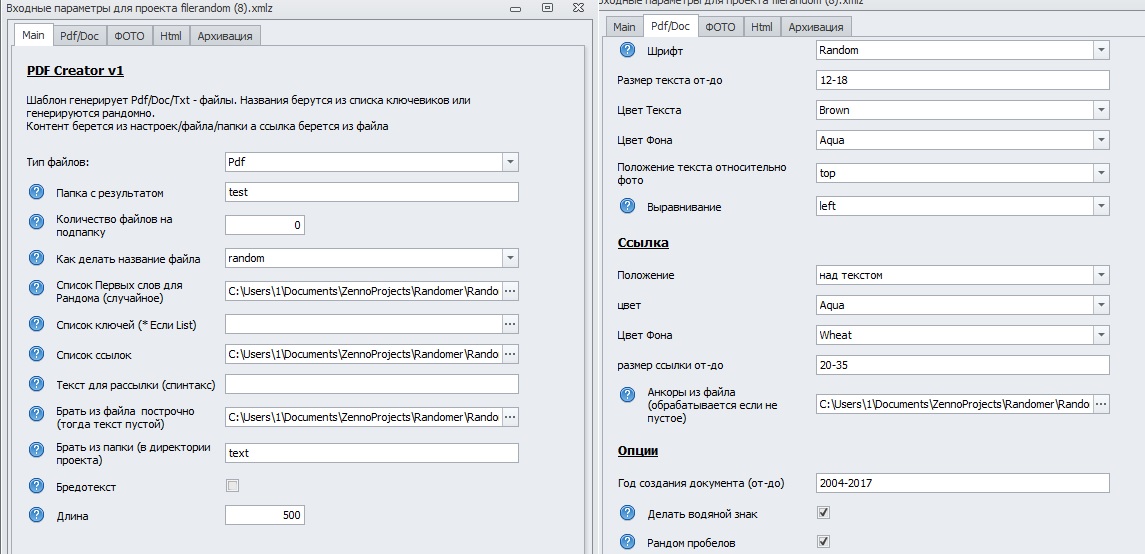Browse file for Анкоры из файла
The width and height of the screenshot is (1145, 554).
[x=1101, y=404]
